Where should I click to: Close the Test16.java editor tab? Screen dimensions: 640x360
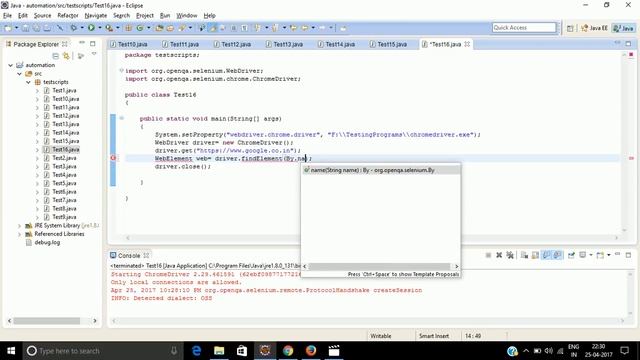(467, 44)
